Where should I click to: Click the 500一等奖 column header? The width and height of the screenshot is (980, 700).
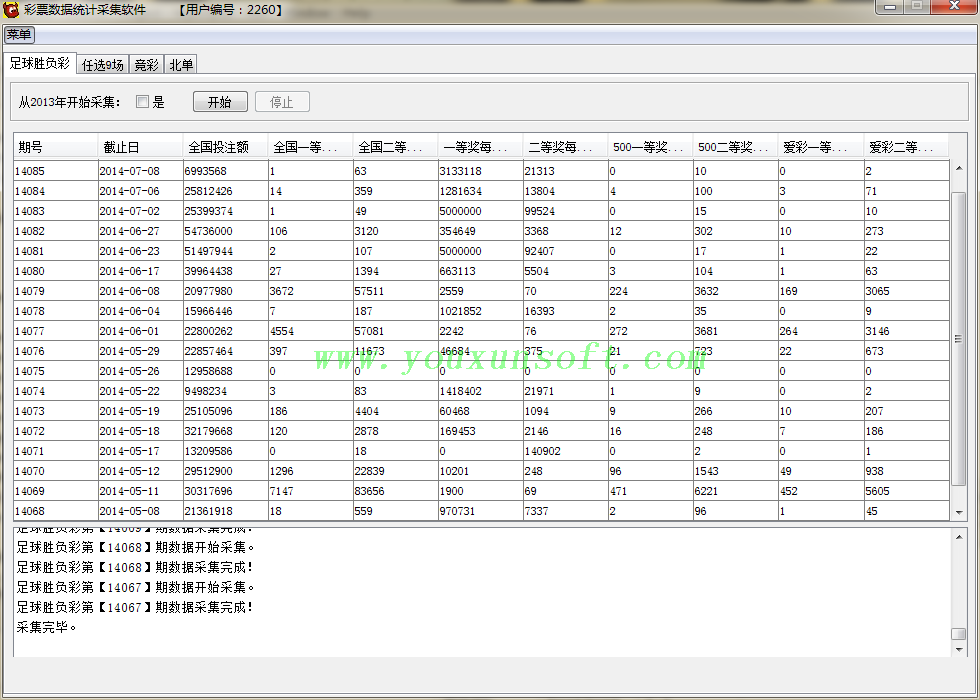pos(651,147)
